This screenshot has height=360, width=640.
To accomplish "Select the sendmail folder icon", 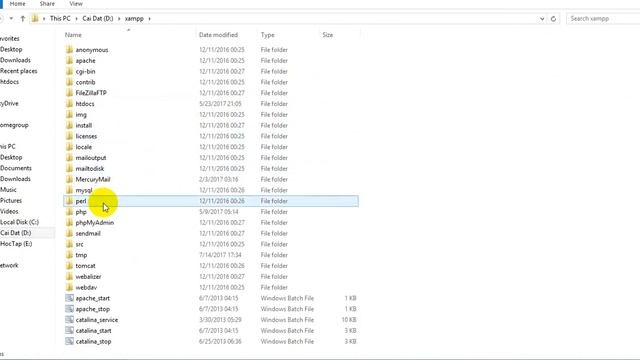I will click(x=69, y=233).
